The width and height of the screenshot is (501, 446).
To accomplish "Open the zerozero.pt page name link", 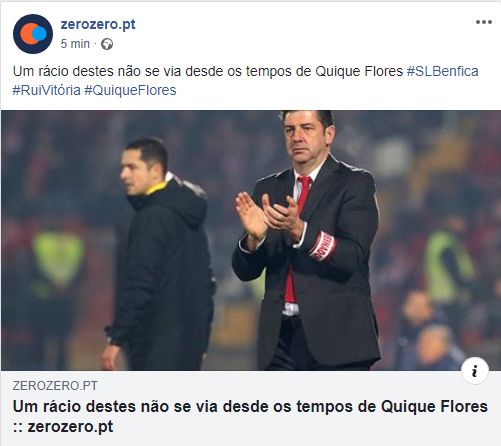I will click(x=98, y=24).
